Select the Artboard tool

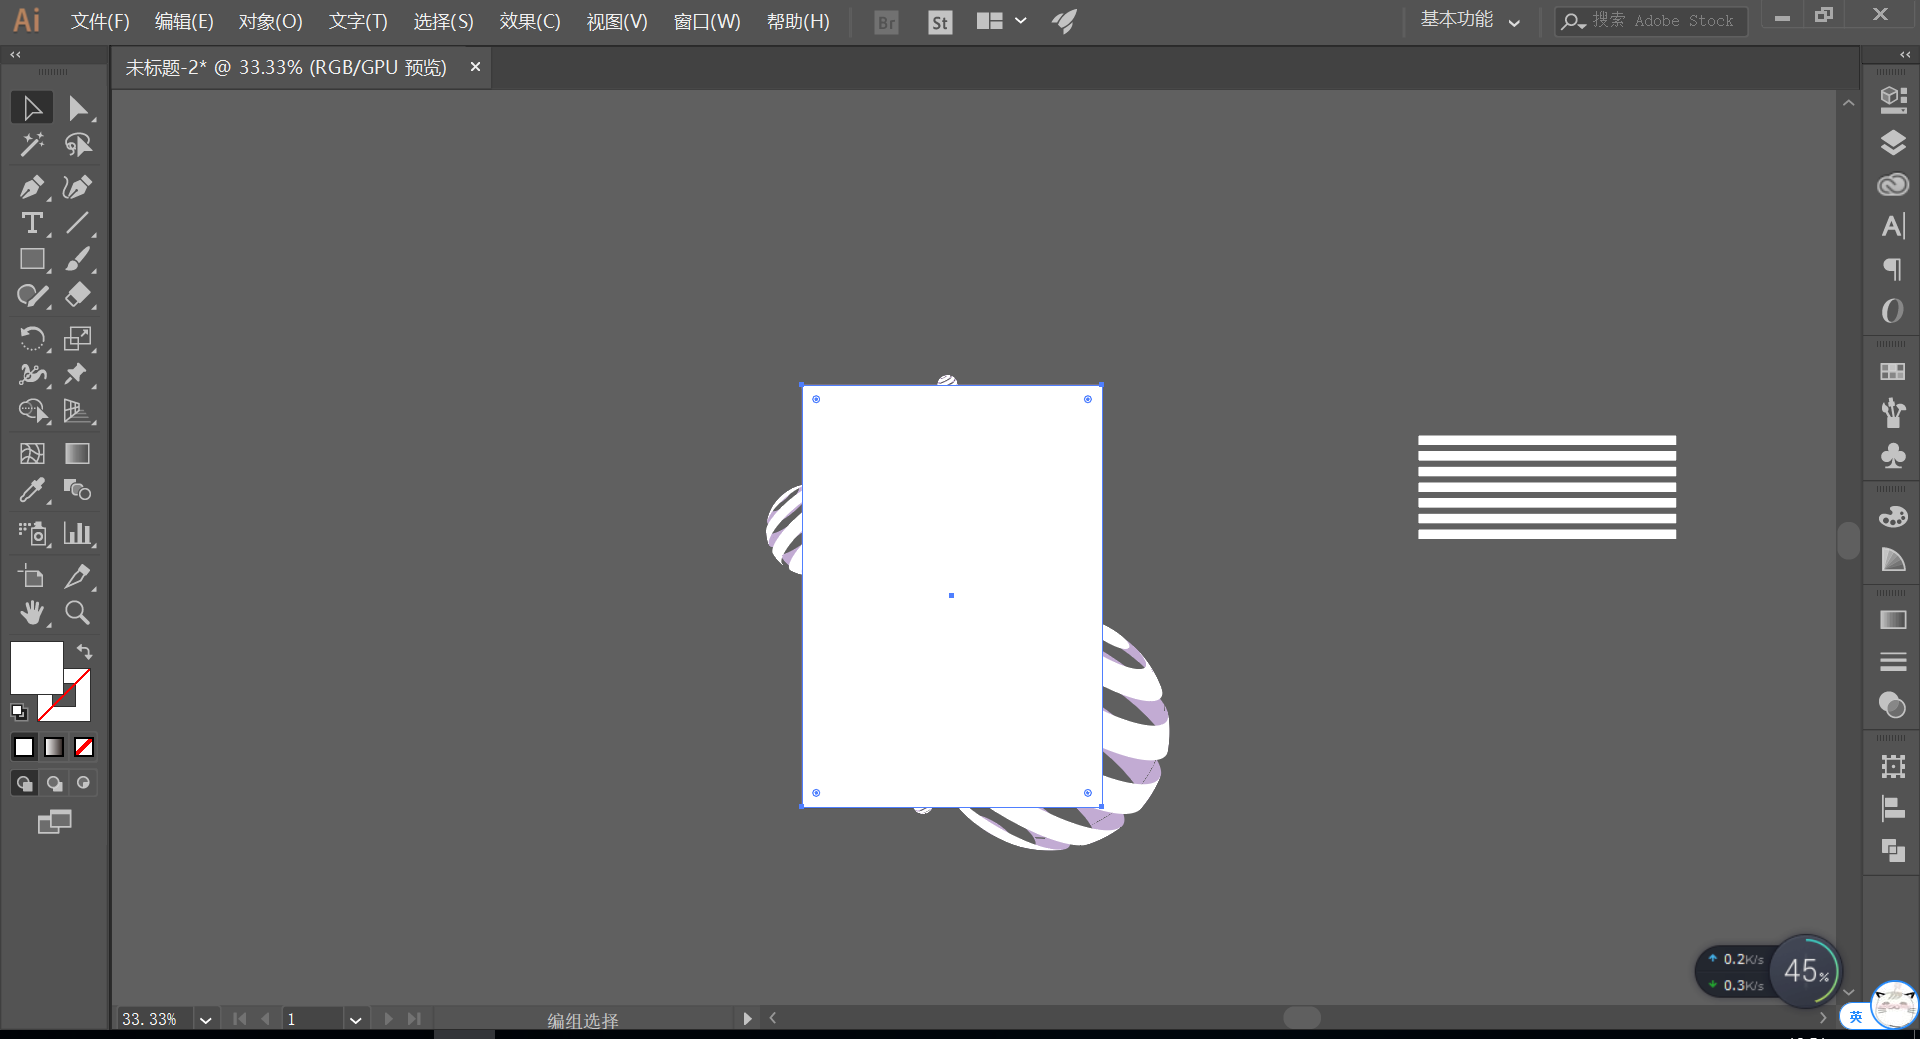pyautogui.click(x=32, y=576)
